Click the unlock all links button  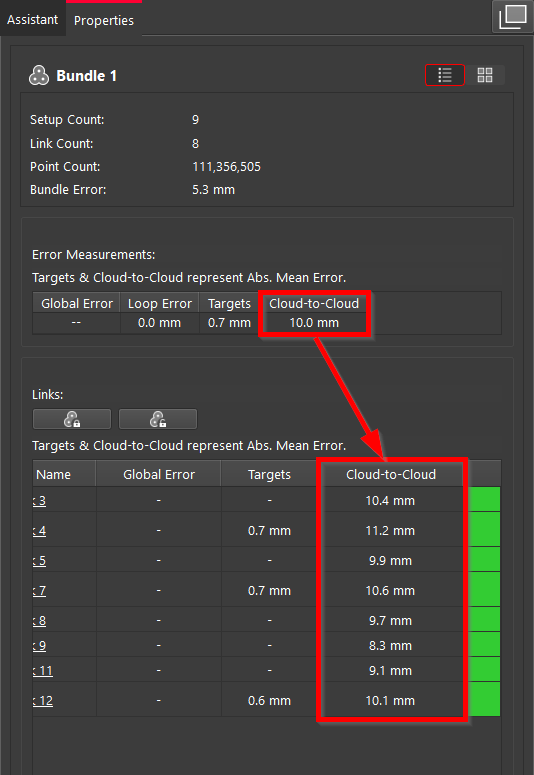[x=158, y=419]
